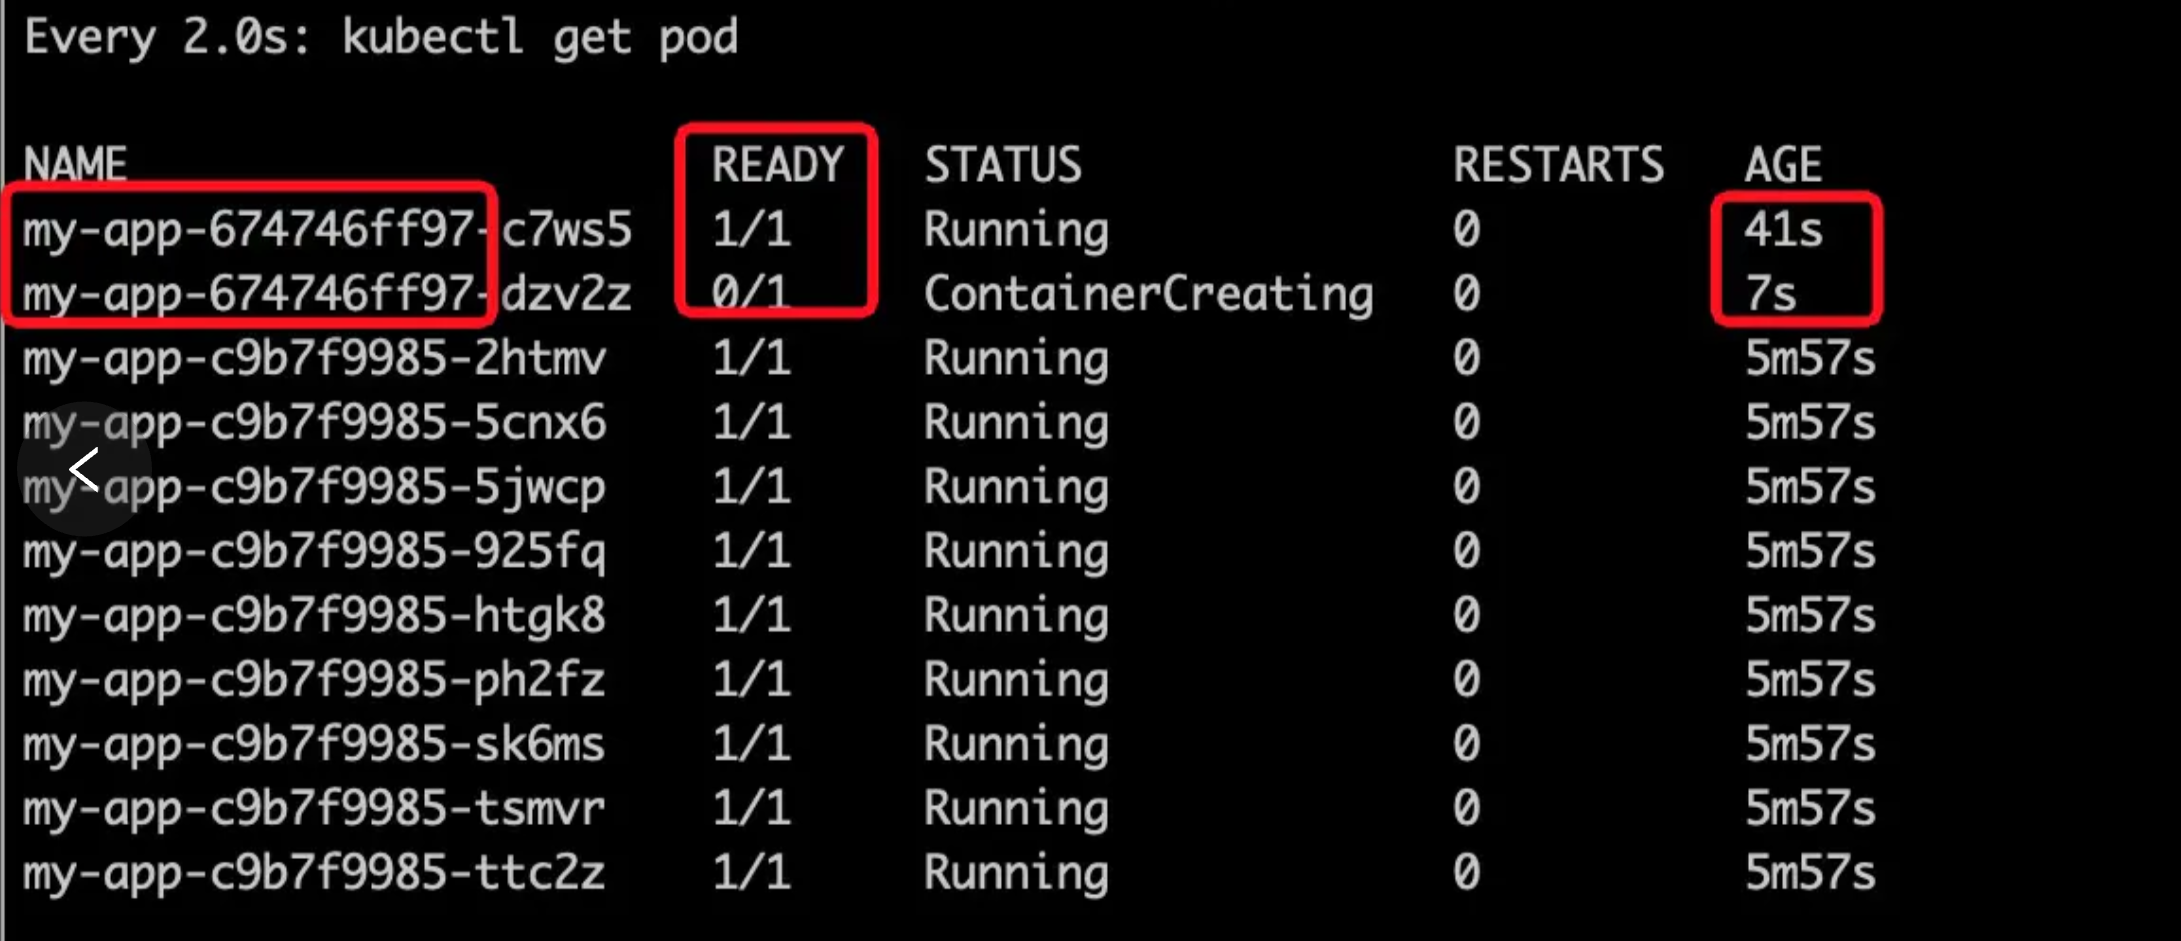Viewport: 2181px width, 941px height.
Task: Select pod my-app-c9b7f9985-ph2fz
Action: 314,680
